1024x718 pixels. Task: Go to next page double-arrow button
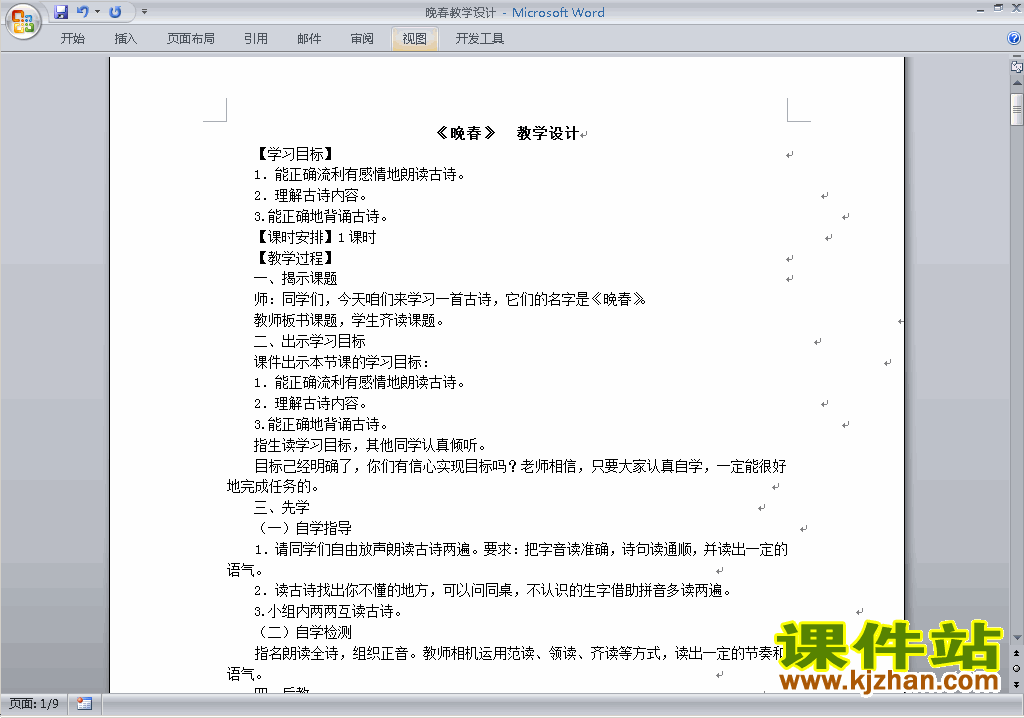pos(1016,684)
